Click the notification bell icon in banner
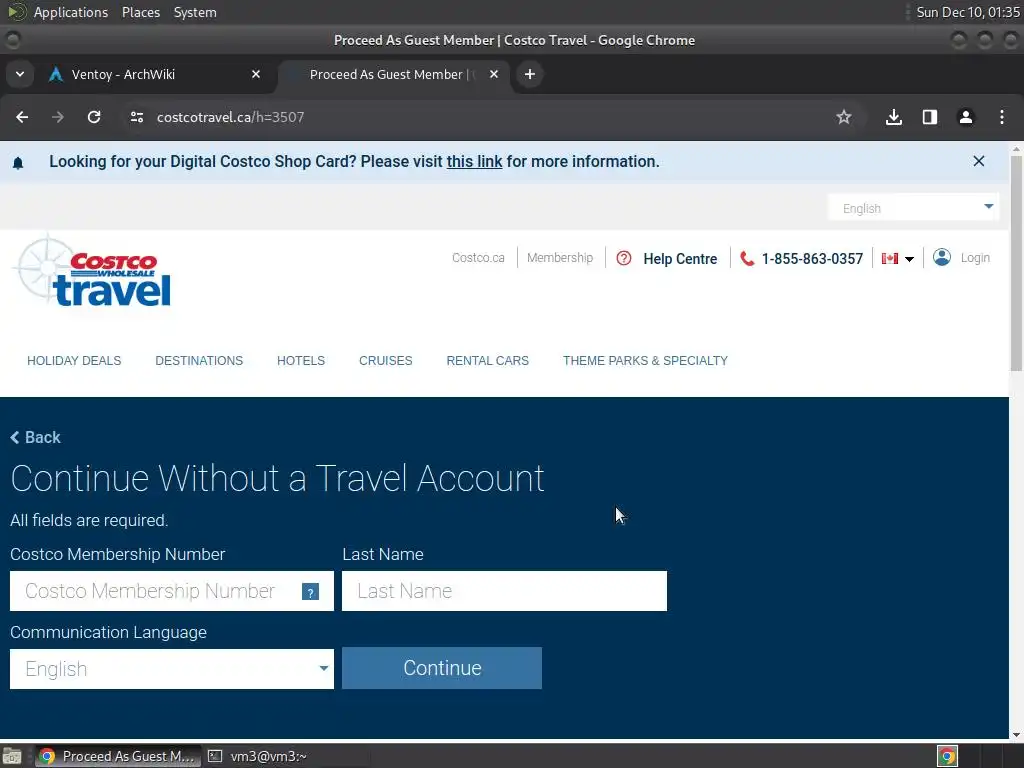The image size is (1024, 768). click(x=18, y=163)
